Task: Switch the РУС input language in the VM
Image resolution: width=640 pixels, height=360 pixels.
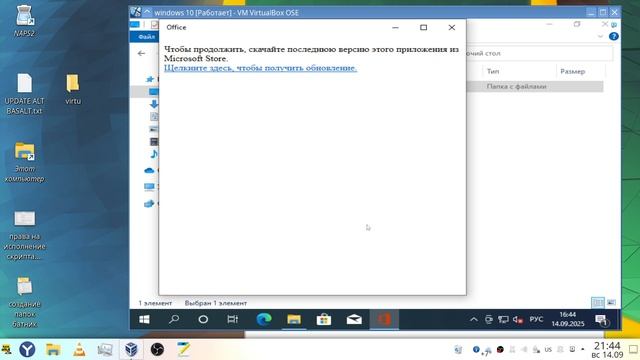Action: (536, 319)
